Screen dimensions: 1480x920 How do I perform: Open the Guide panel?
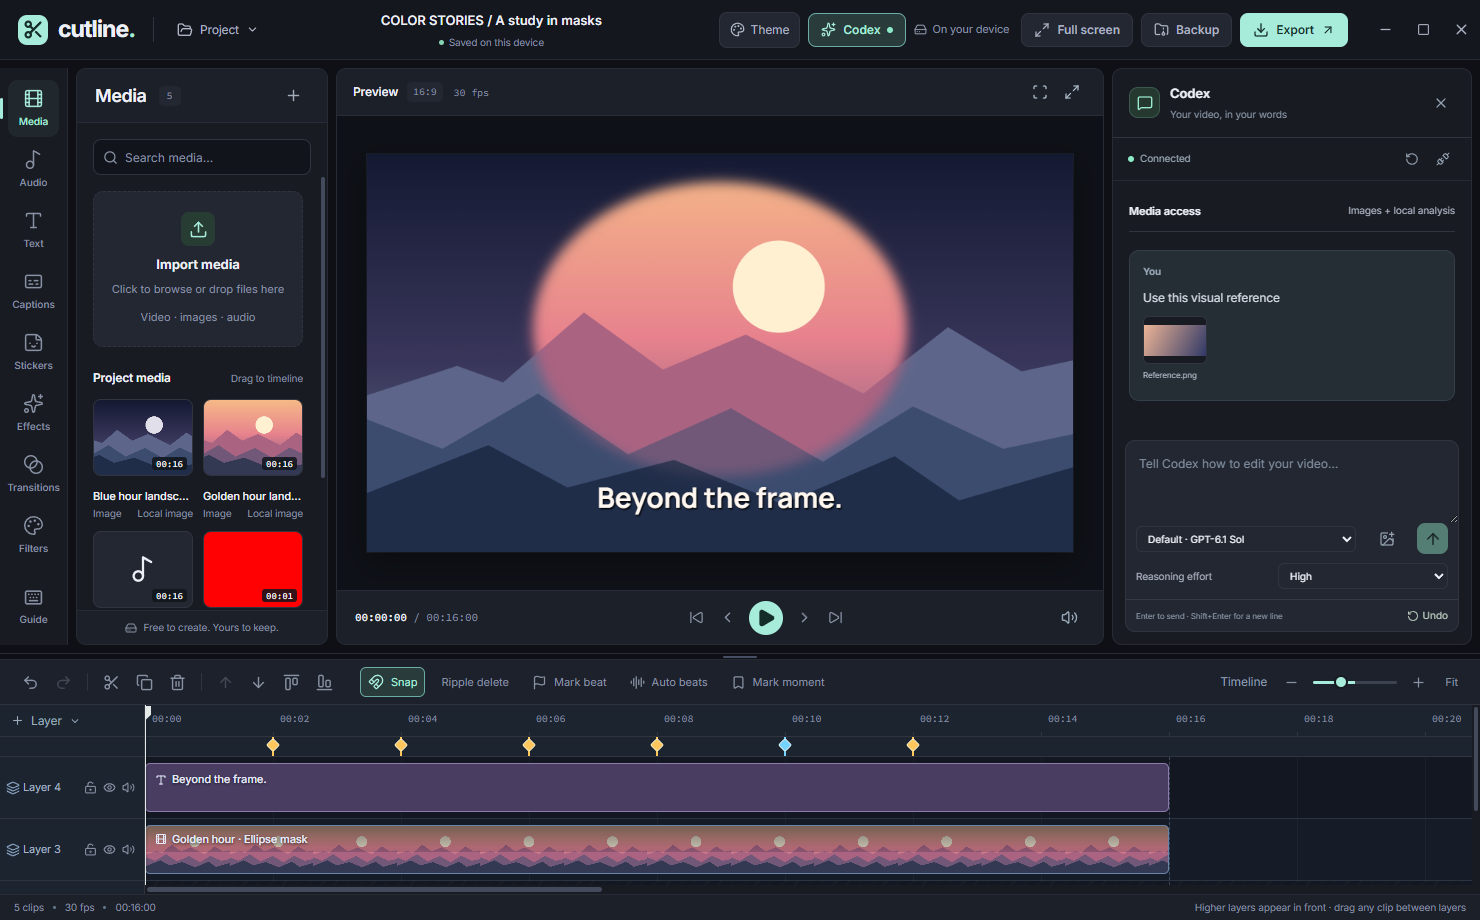(33, 605)
